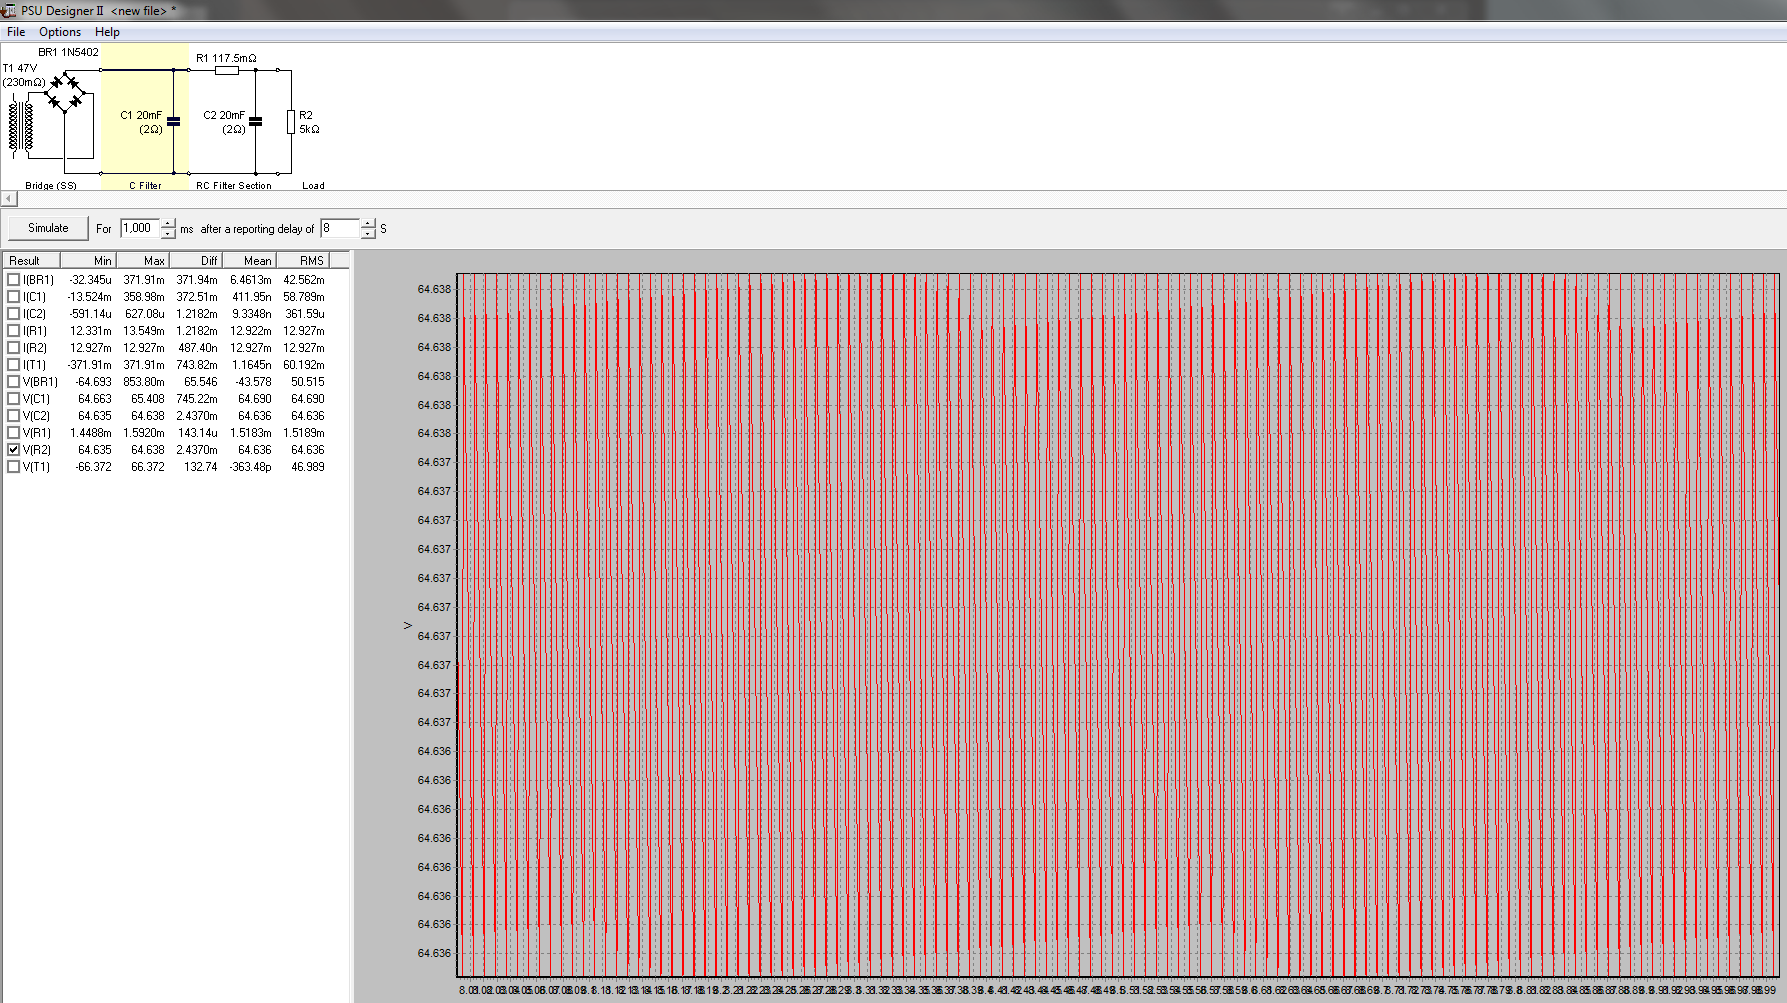Click the RC Filter Section label
Image resolution: width=1787 pixels, height=1003 pixels.
[234, 185]
